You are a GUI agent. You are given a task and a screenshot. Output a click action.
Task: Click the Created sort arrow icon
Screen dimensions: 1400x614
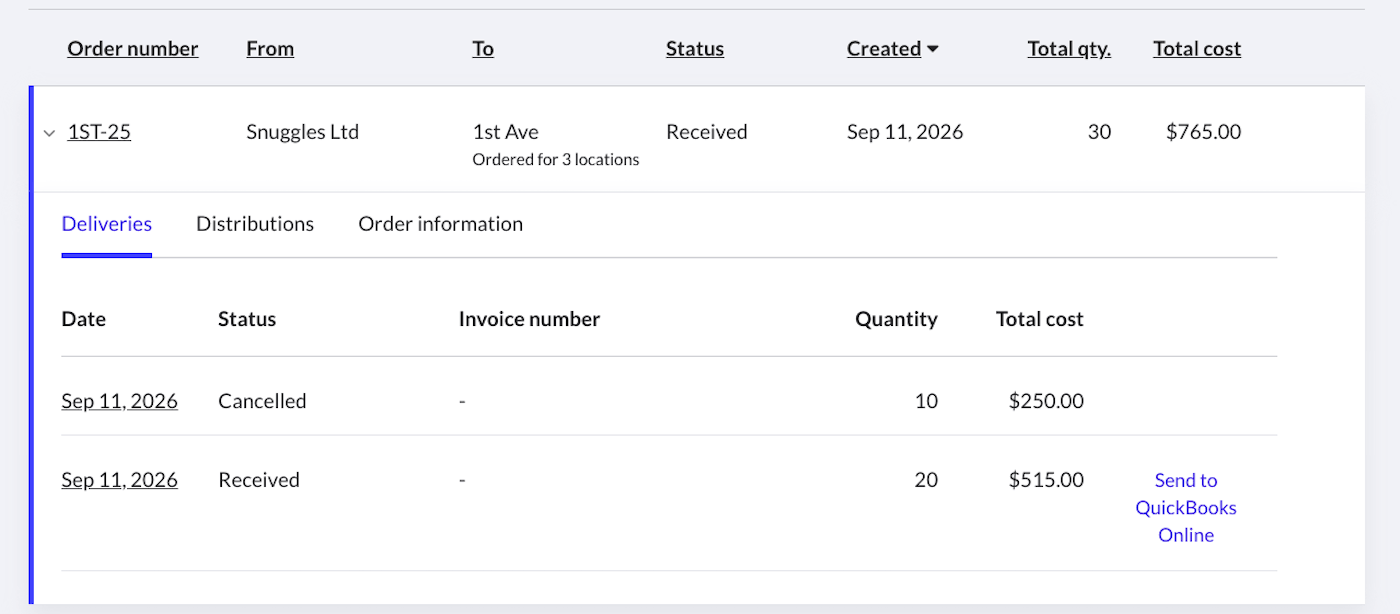coord(933,49)
